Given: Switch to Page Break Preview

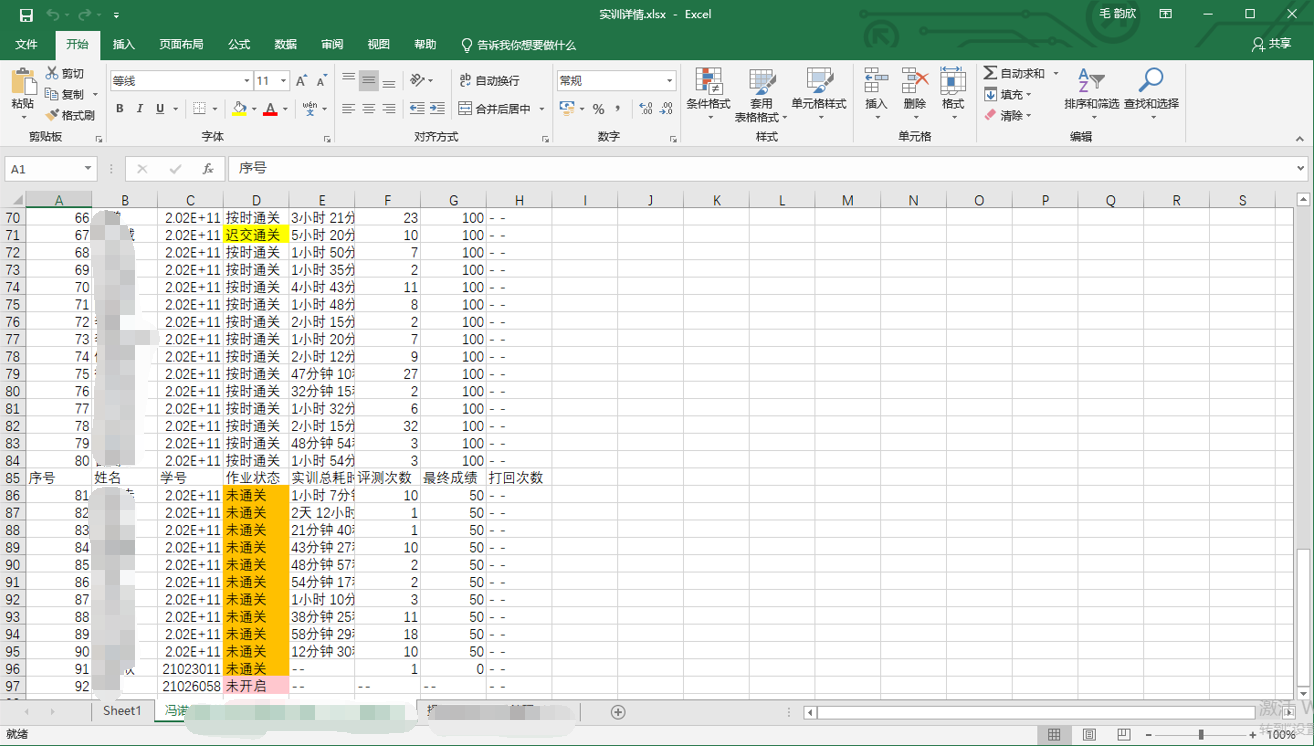Looking at the screenshot, I should pos(1124,735).
